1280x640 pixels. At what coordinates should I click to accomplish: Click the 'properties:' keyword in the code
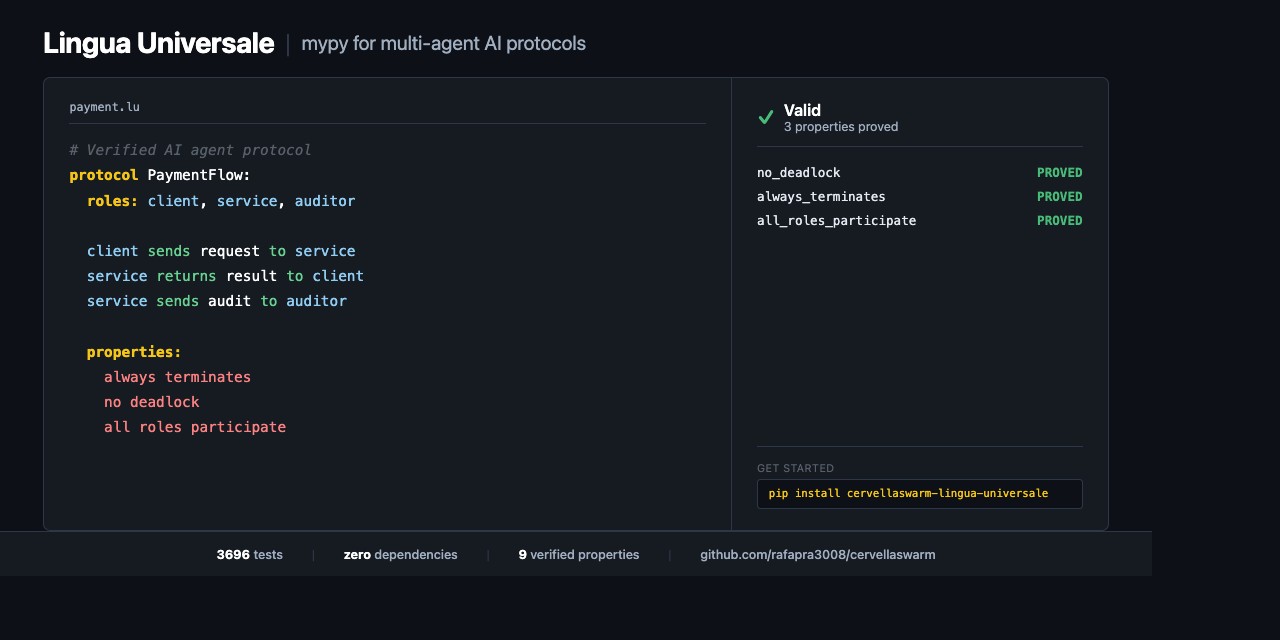pos(134,352)
